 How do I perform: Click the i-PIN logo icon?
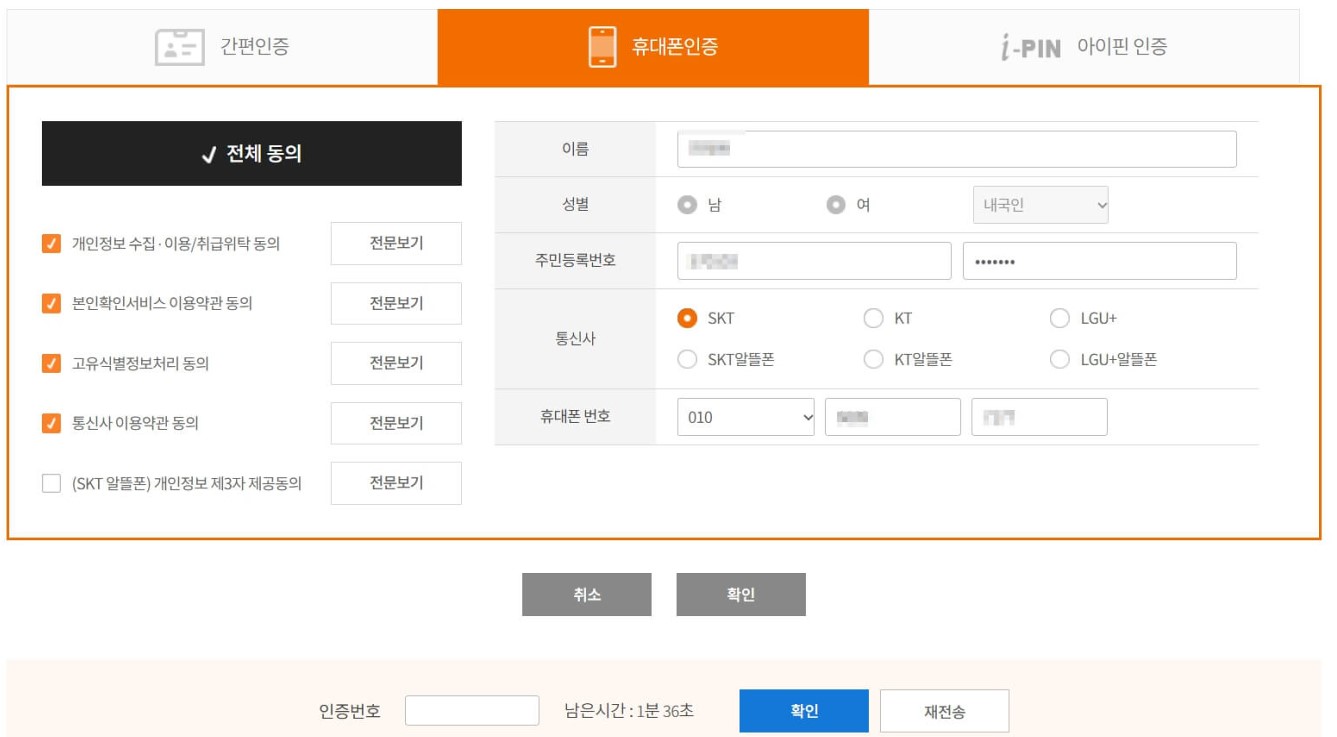(1031, 47)
